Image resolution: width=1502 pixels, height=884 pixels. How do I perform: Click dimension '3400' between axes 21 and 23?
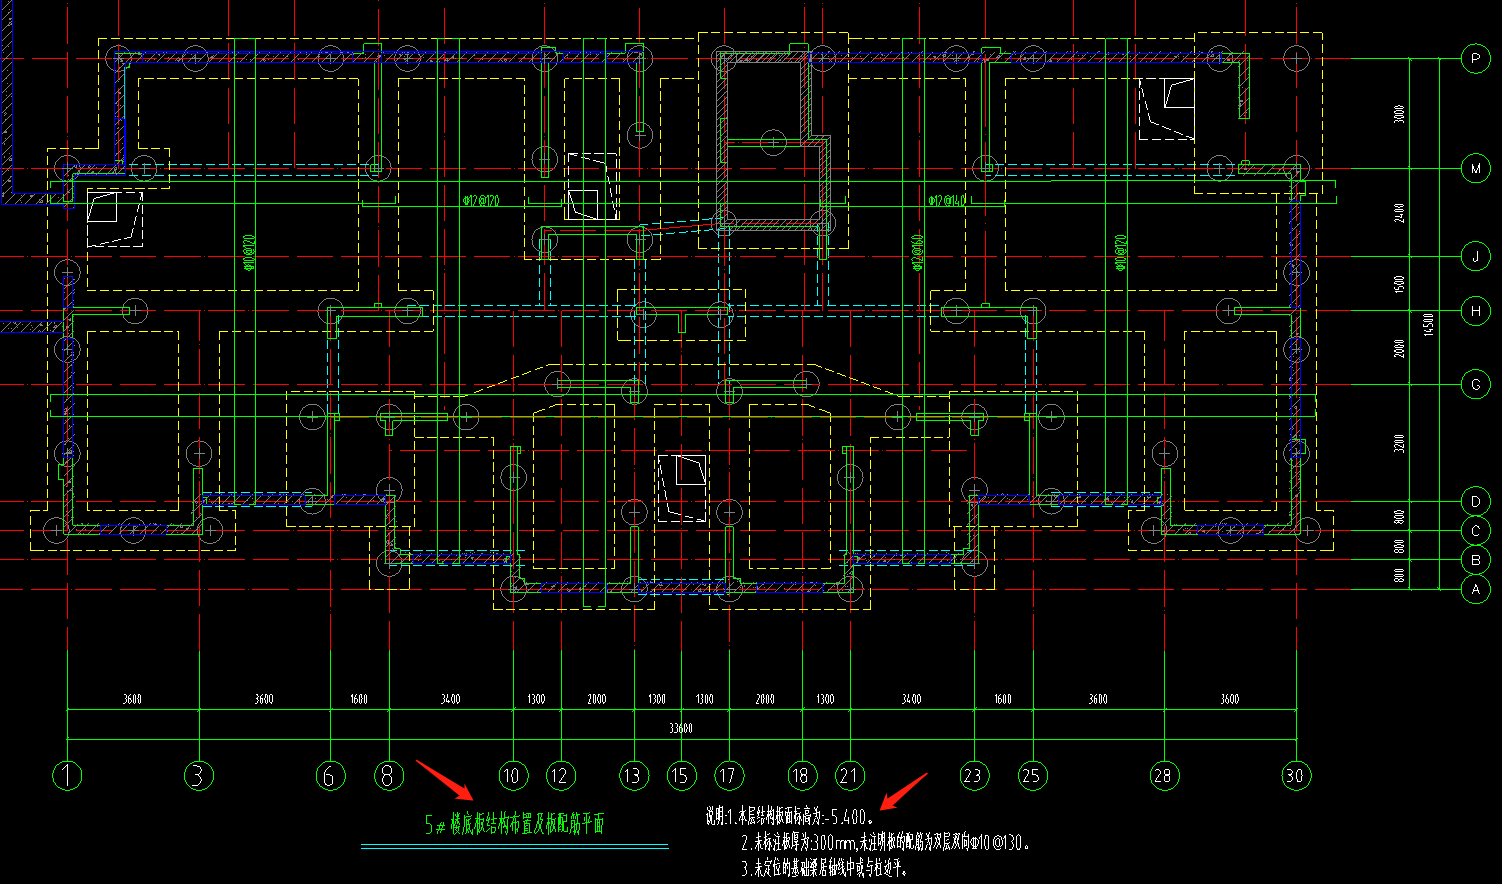click(911, 699)
